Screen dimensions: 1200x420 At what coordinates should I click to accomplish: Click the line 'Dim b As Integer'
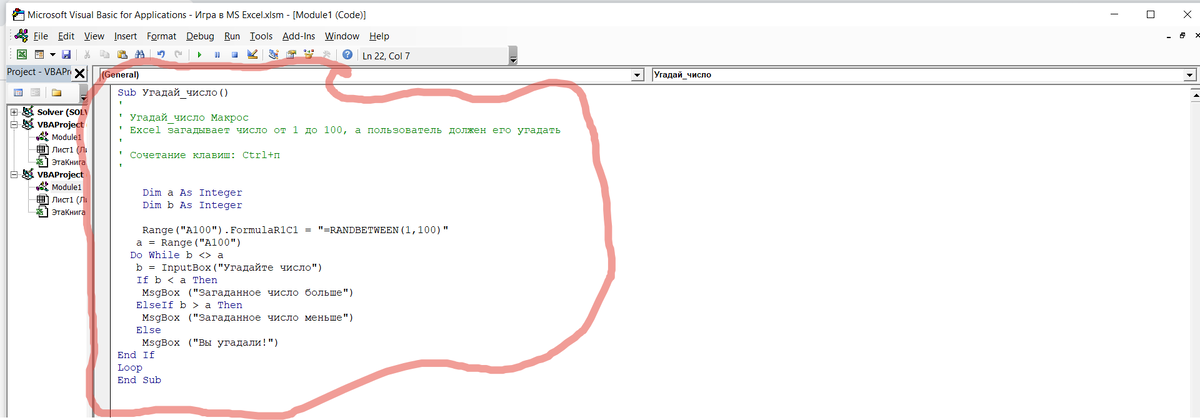[192, 205]
